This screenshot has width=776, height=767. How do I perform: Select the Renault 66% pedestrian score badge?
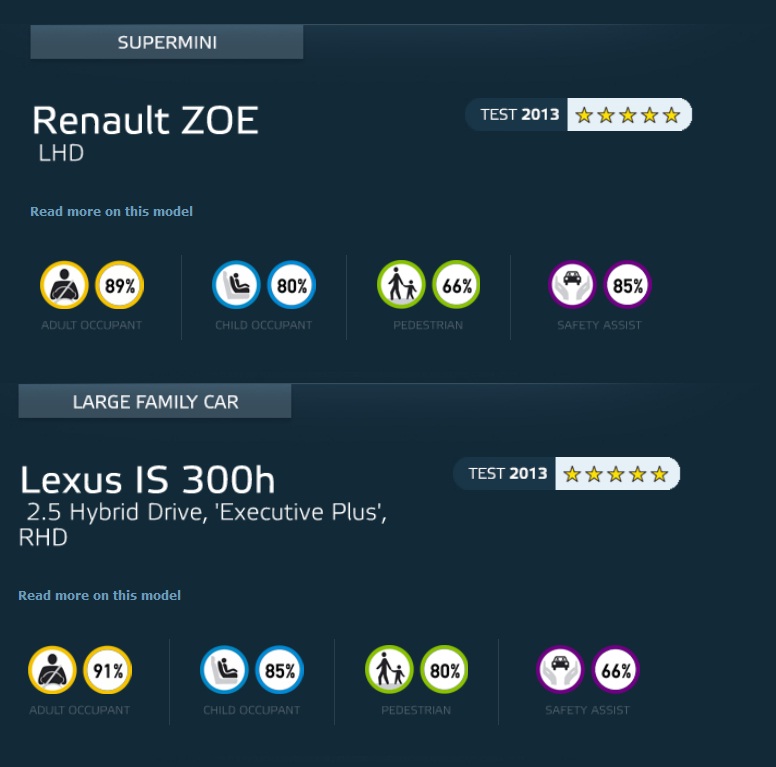pos(456,285)
